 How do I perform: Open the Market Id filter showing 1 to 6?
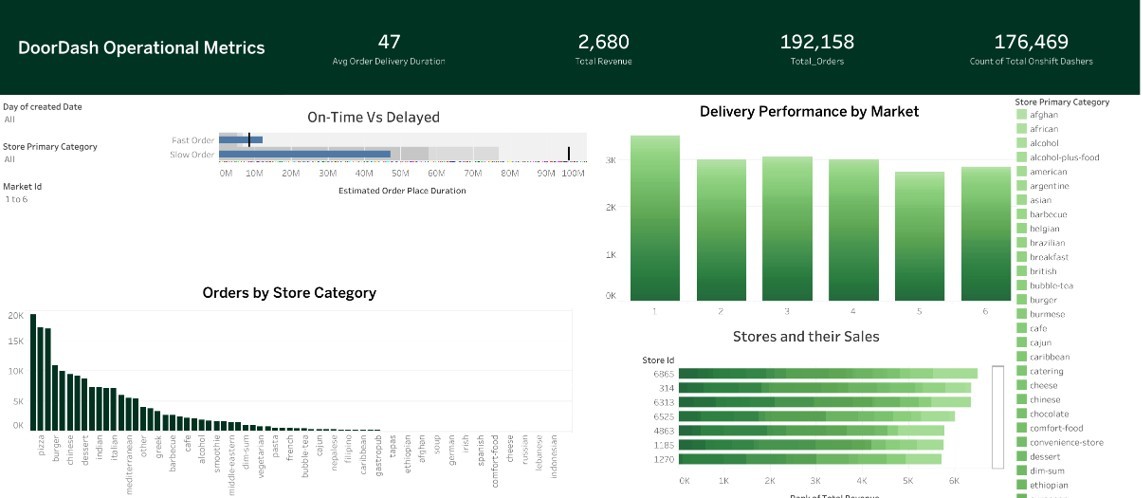(x=16, y=199)
